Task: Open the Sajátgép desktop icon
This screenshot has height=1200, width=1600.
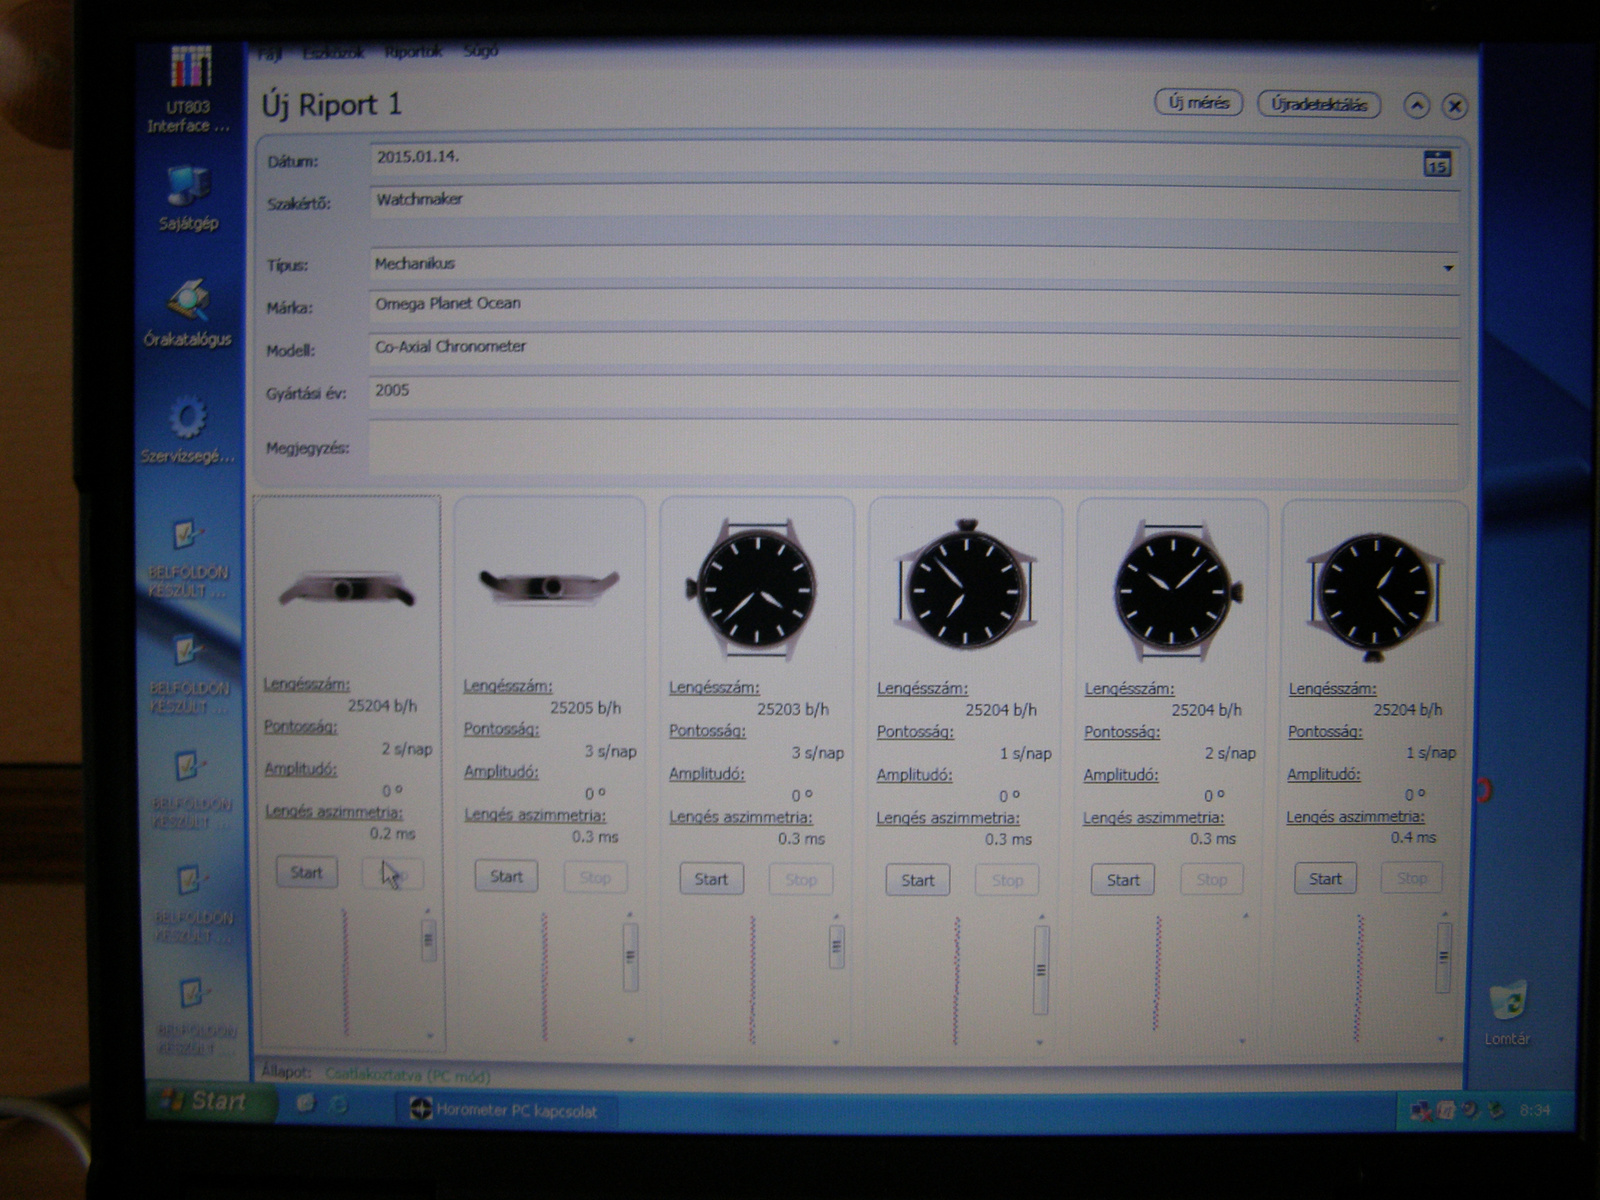Action: coord(188,197)
